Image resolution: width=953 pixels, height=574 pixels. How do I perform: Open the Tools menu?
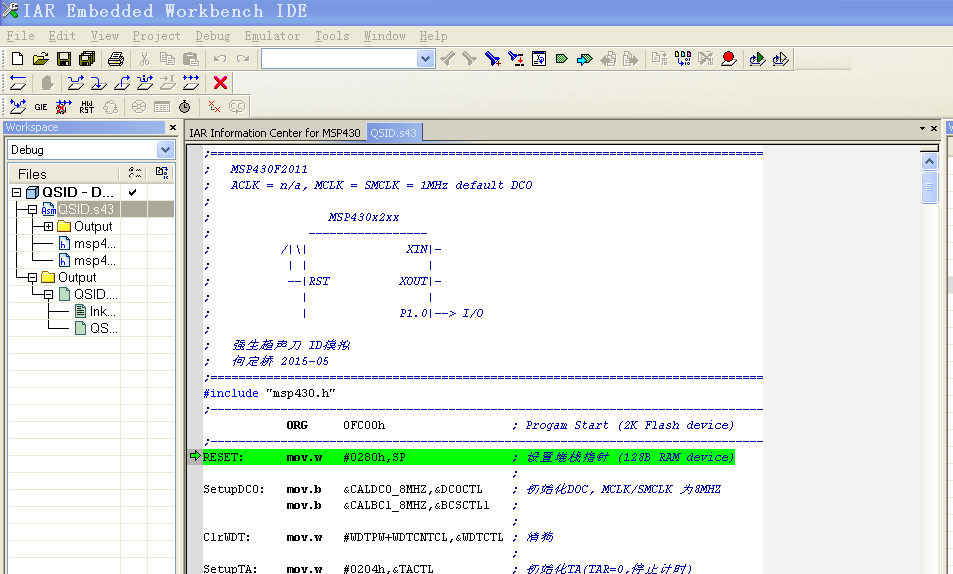point(332,36)
